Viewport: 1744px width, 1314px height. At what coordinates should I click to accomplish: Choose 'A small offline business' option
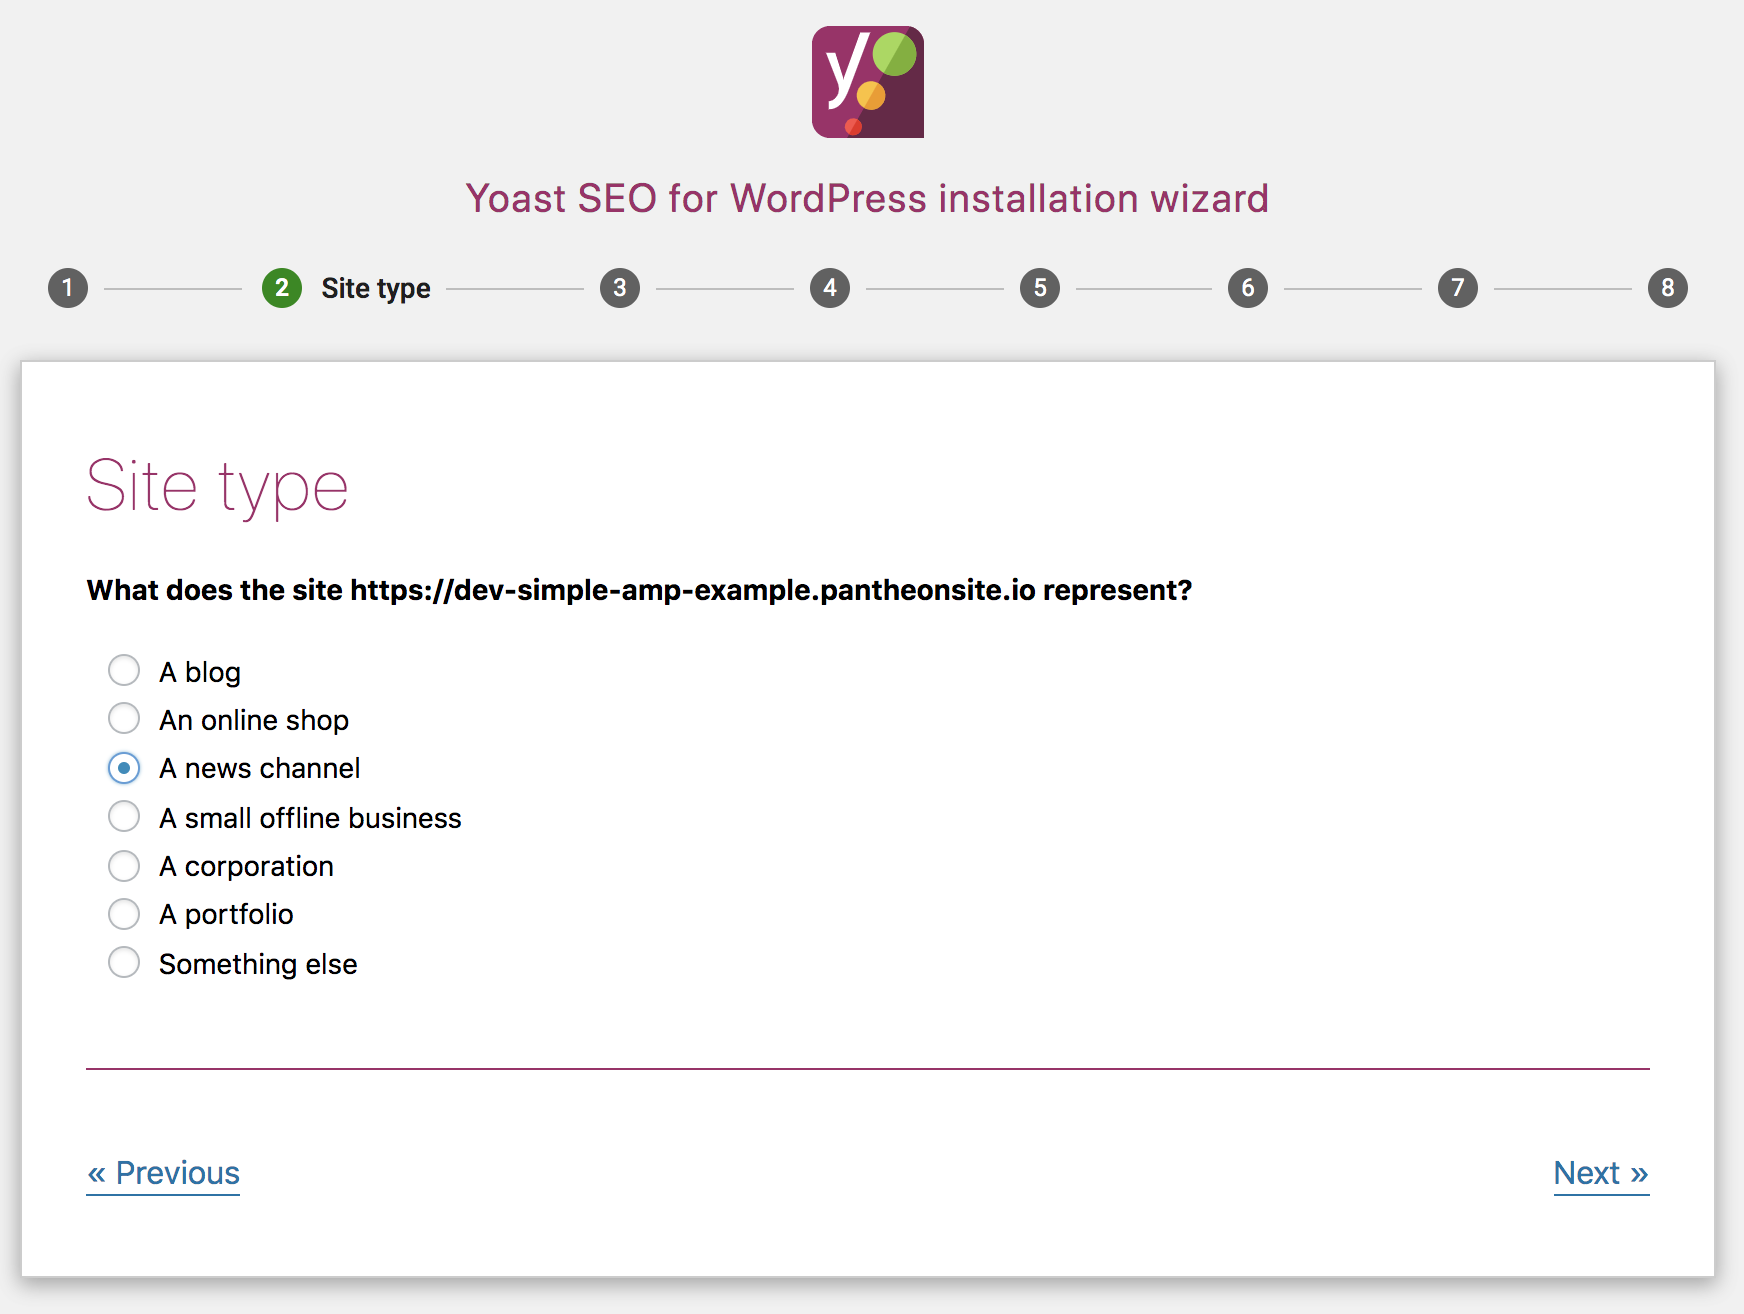[x=124, y=816]
